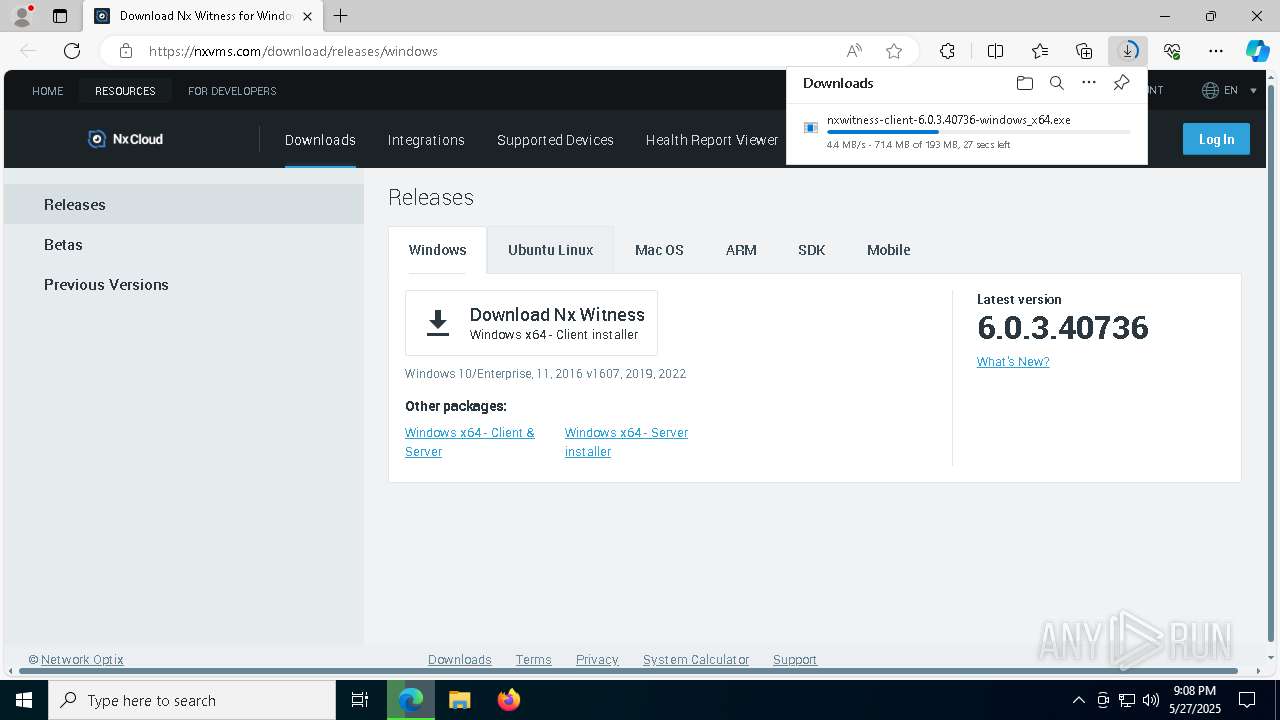Open the Privacy footer link
The image size is (1280, 720).
pos(597,660)
